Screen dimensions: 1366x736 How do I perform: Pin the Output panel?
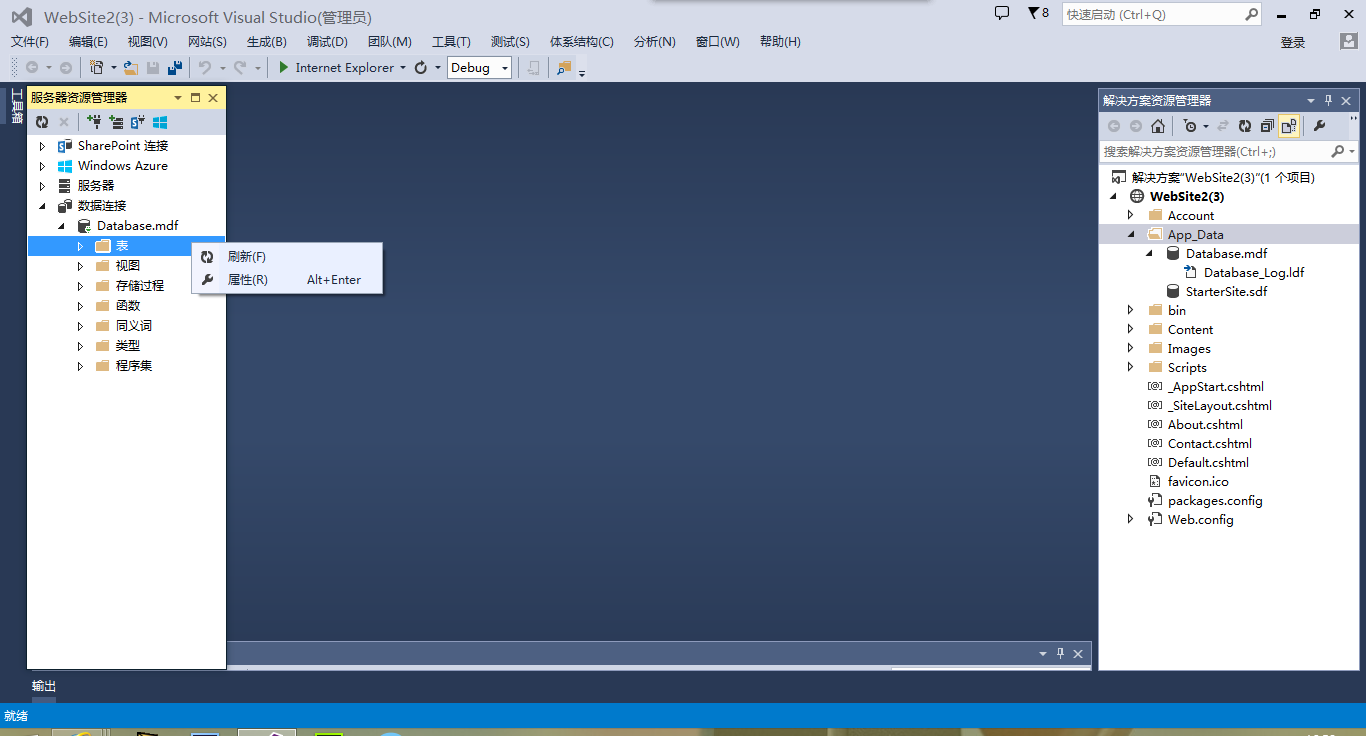(x=1061, y=653)
